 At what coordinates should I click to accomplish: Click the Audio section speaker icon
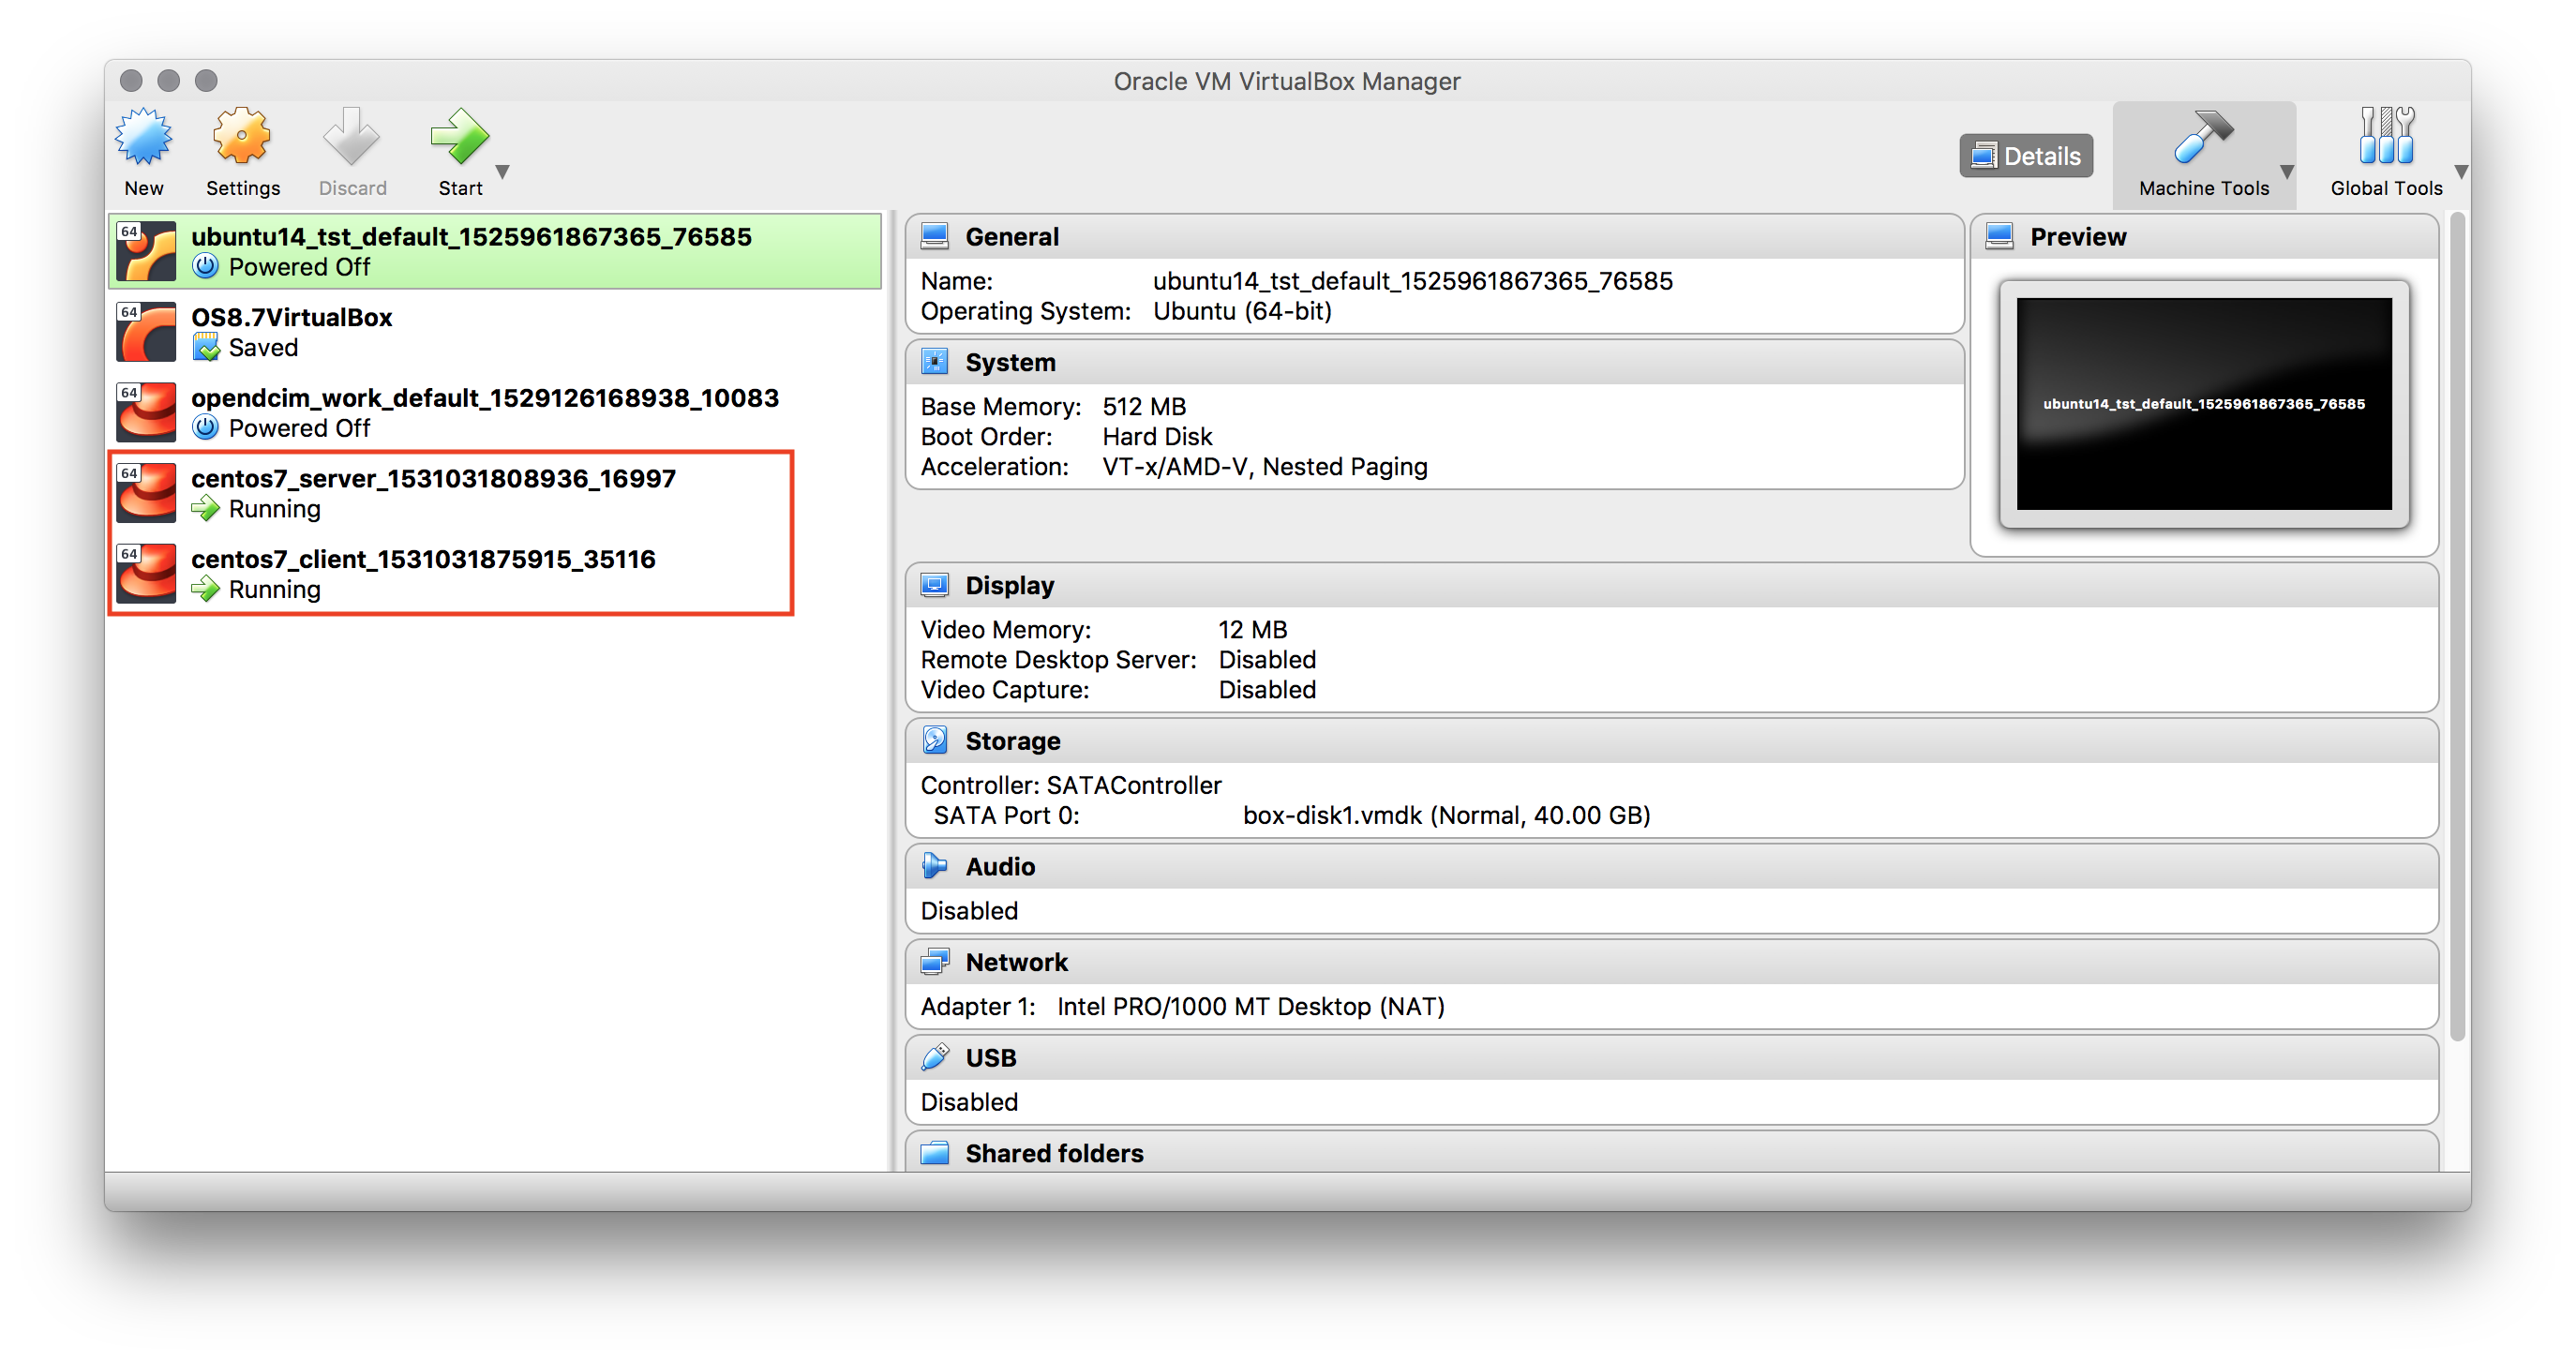pyautogui.click(x=934, y=866)
